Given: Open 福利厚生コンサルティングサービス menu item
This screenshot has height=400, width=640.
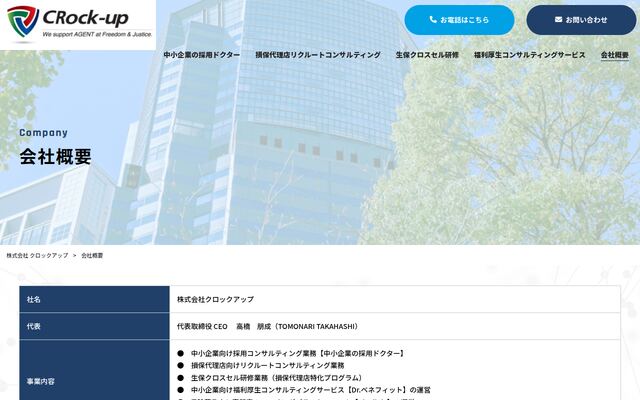Looking at the screenshot, I should tap(529, 55).
